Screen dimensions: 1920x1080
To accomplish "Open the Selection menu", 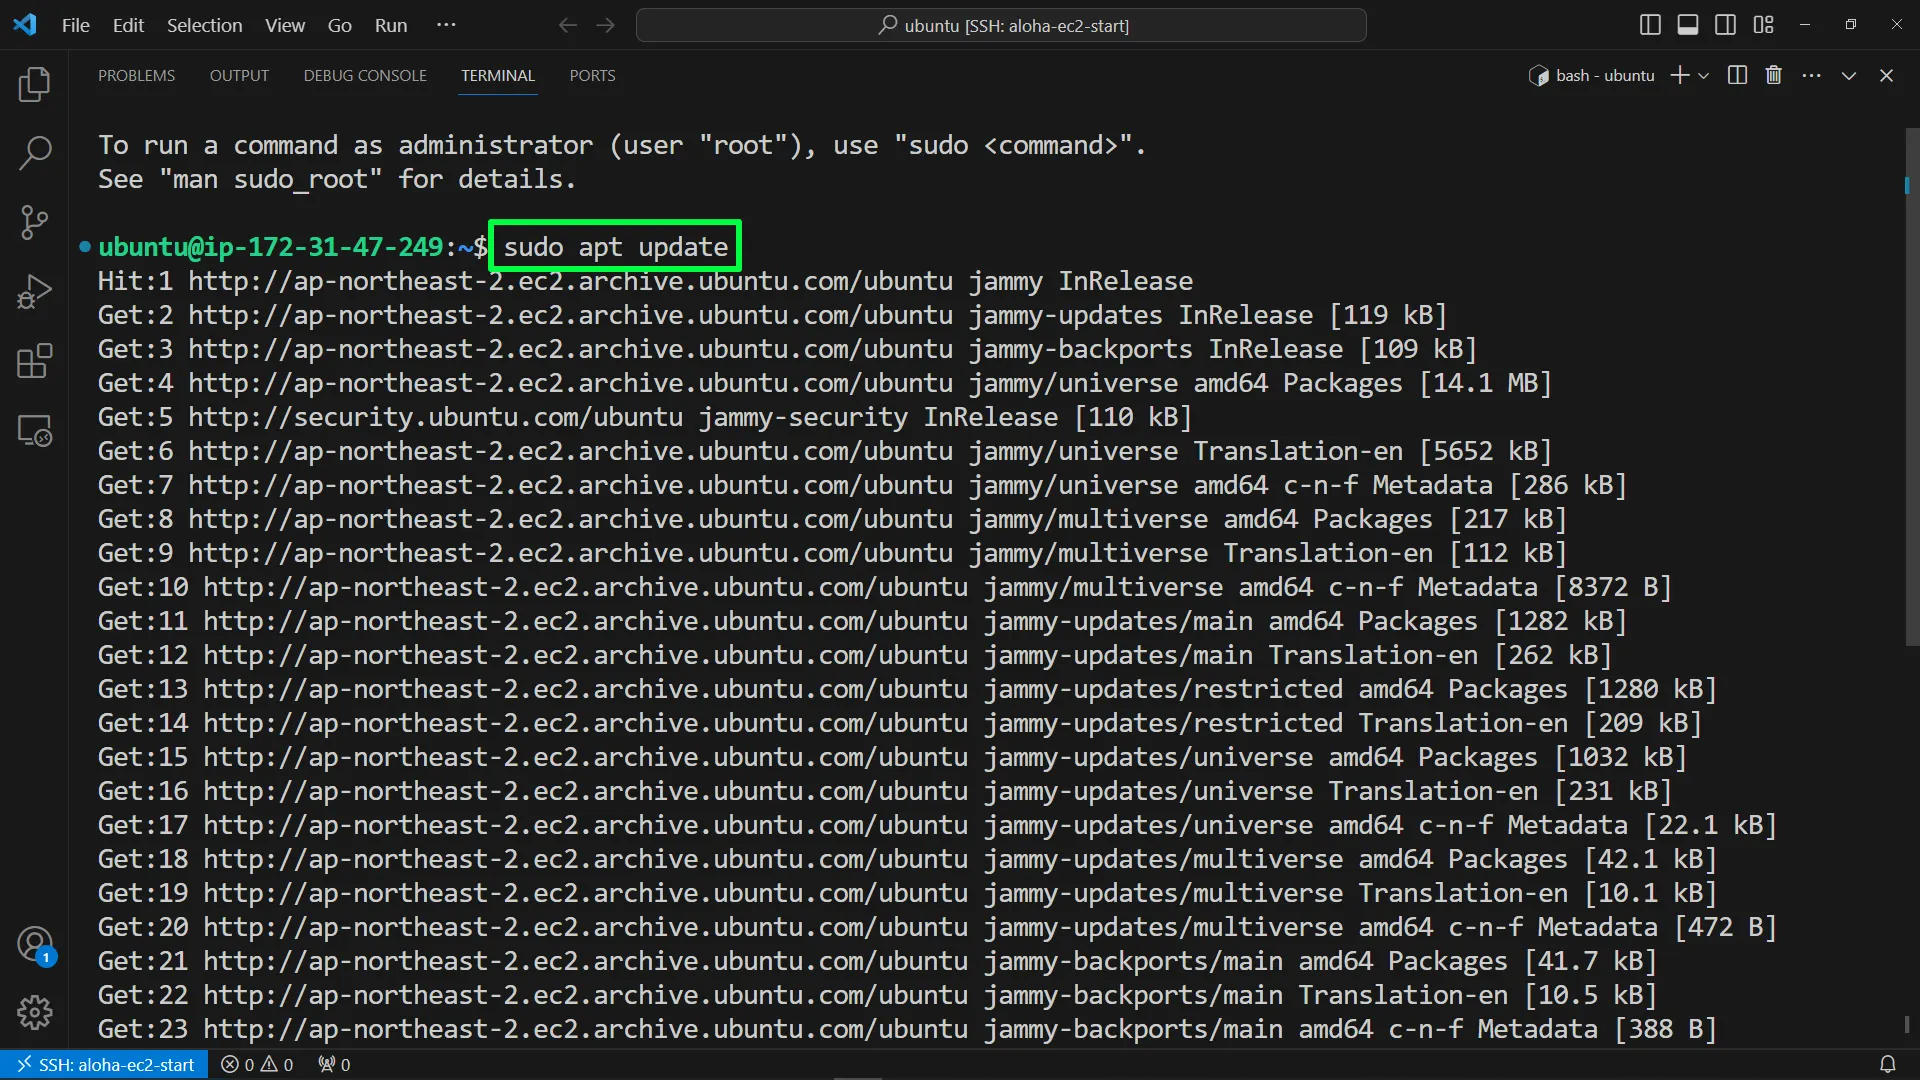I will 204,25.
